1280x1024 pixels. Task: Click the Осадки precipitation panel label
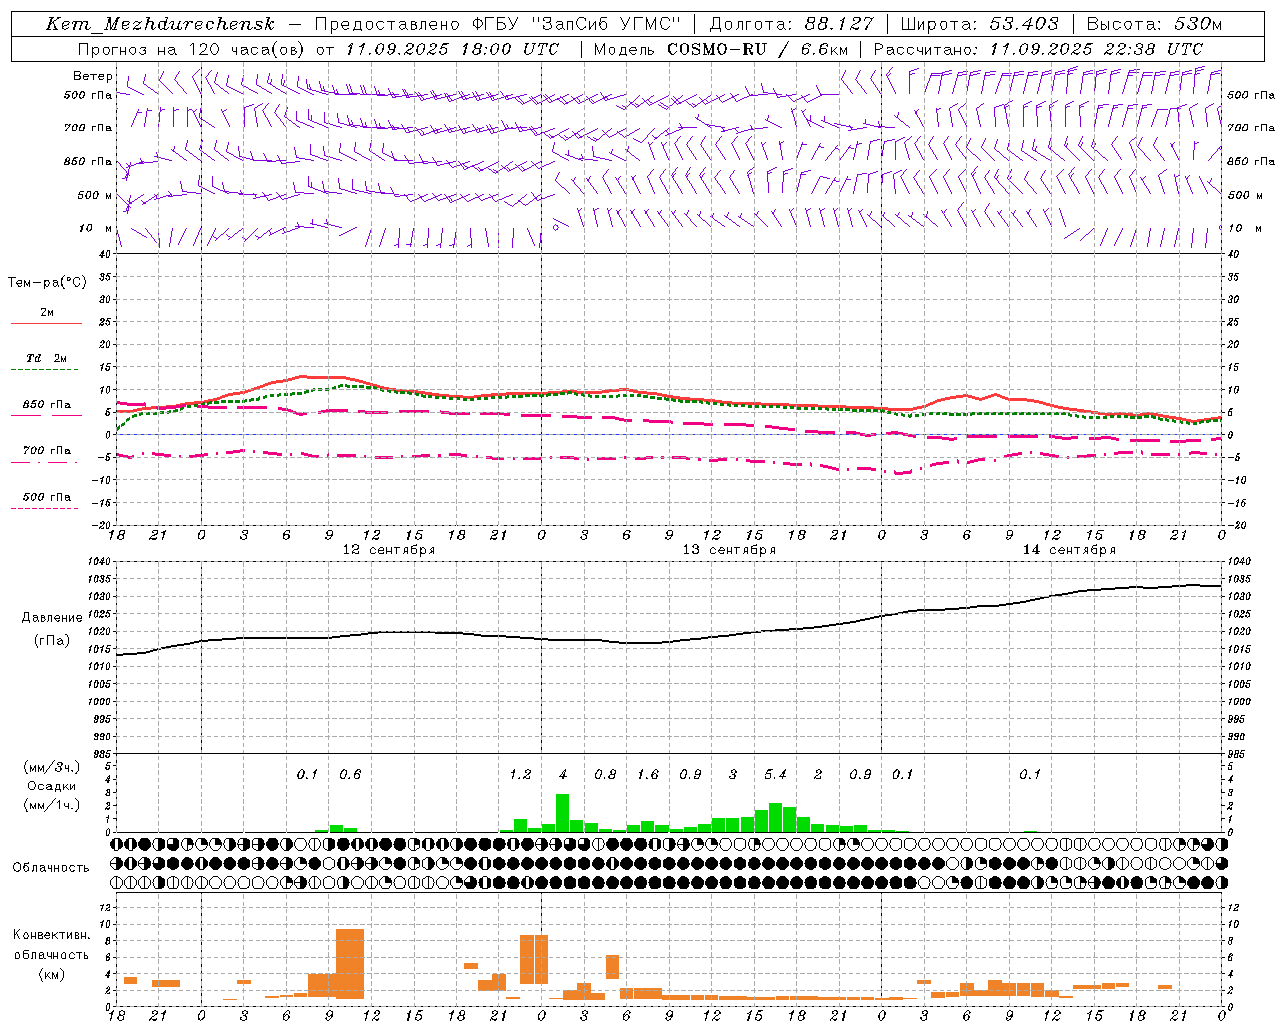tap(50, 786)
